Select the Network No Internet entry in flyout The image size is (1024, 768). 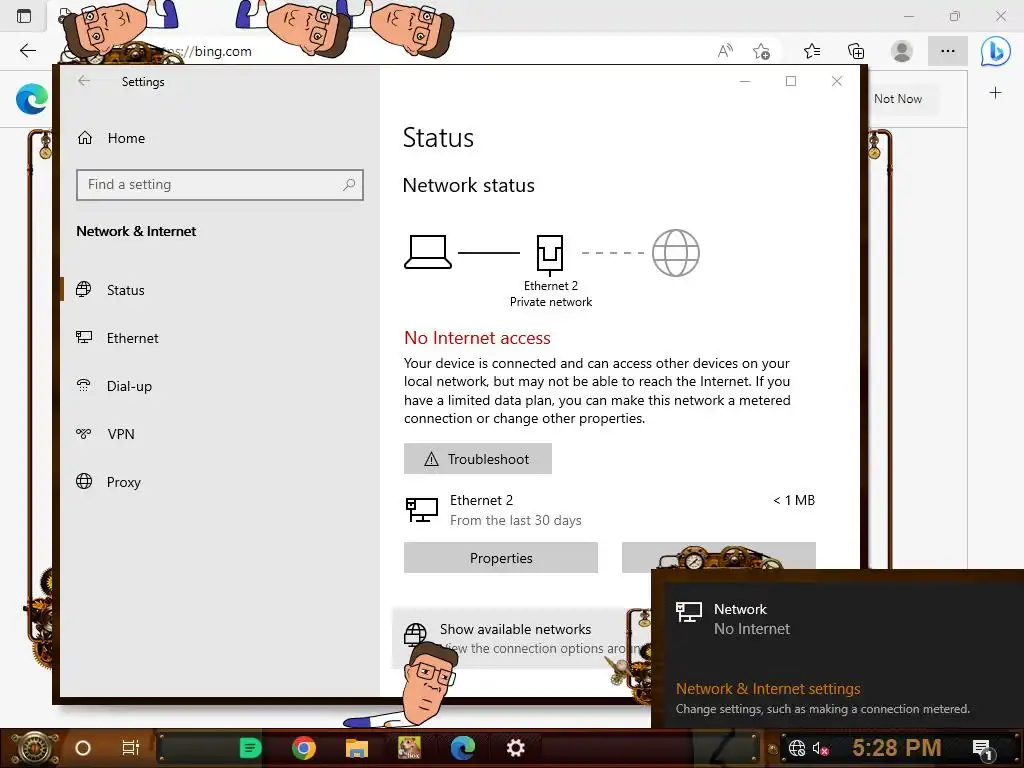[837, 618]
